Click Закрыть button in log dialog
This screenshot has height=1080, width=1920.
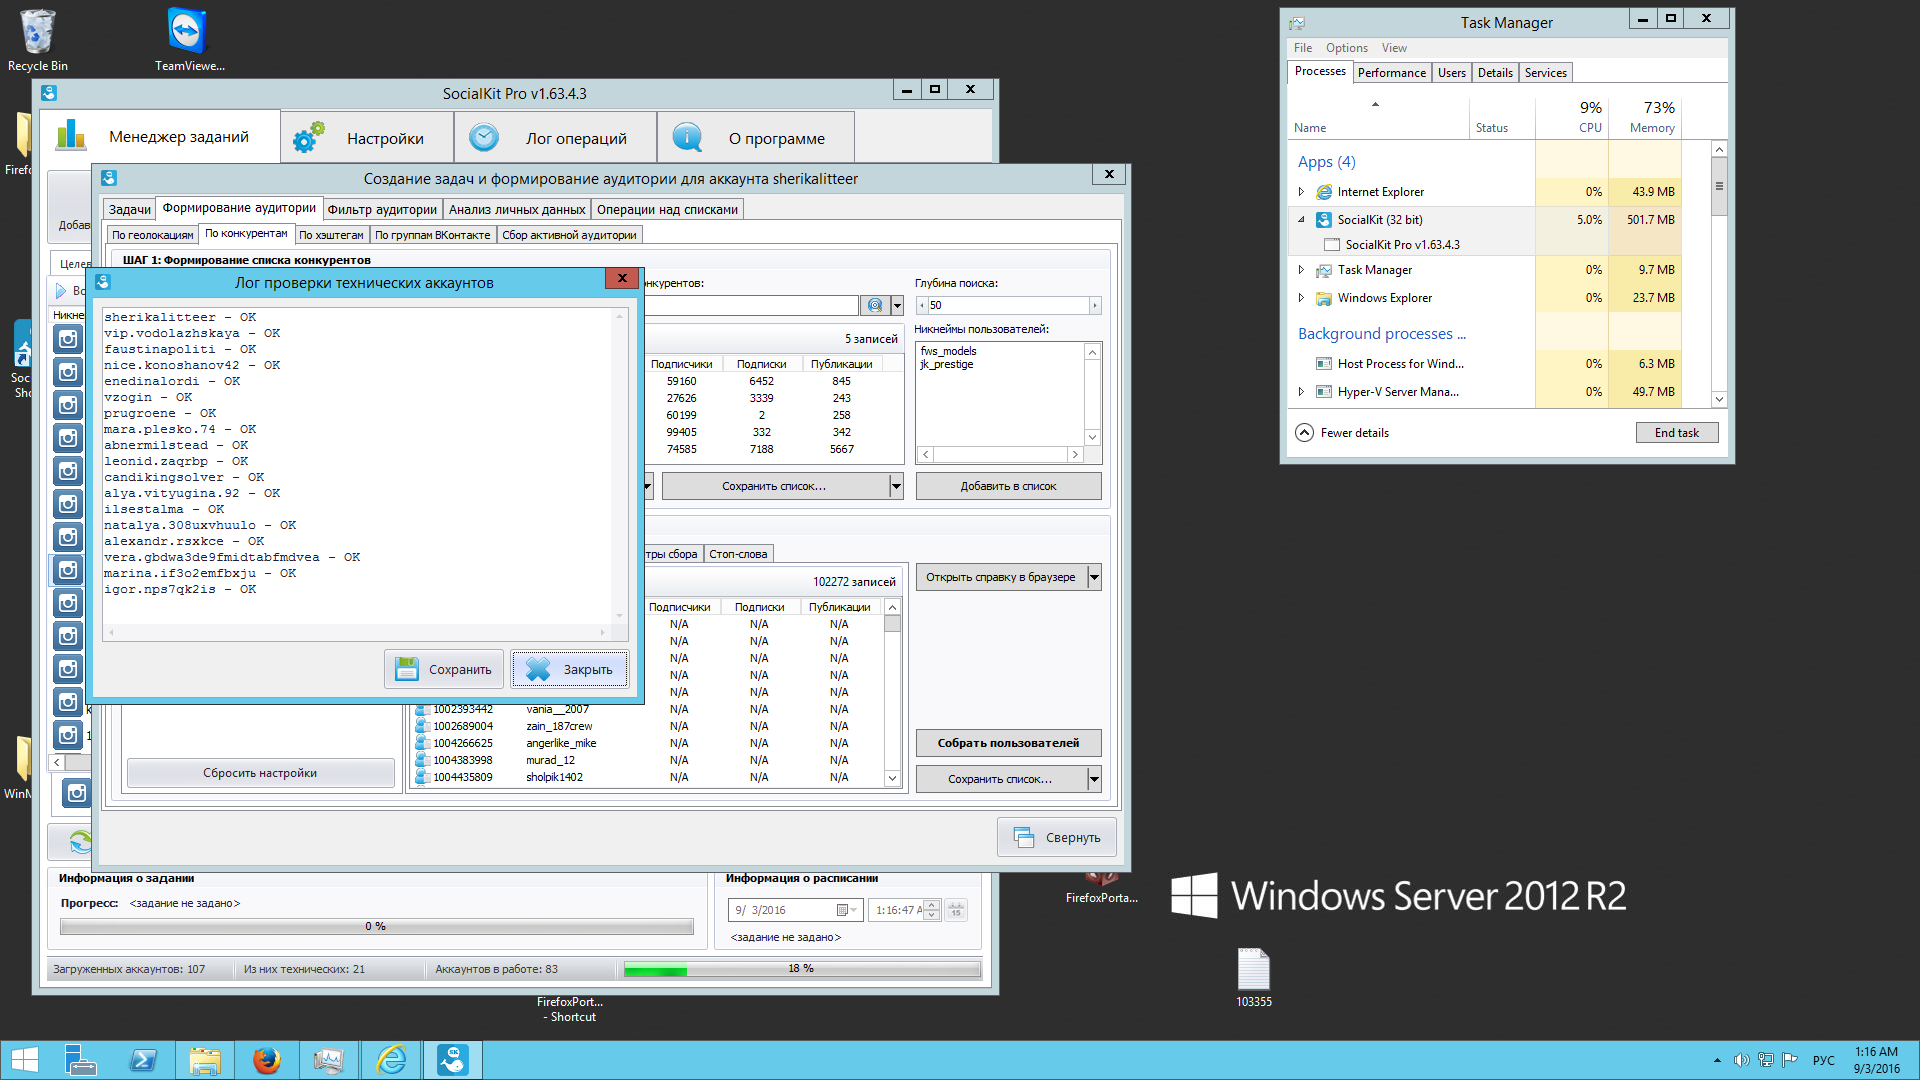pyautogui.click(x=570, y=670)
